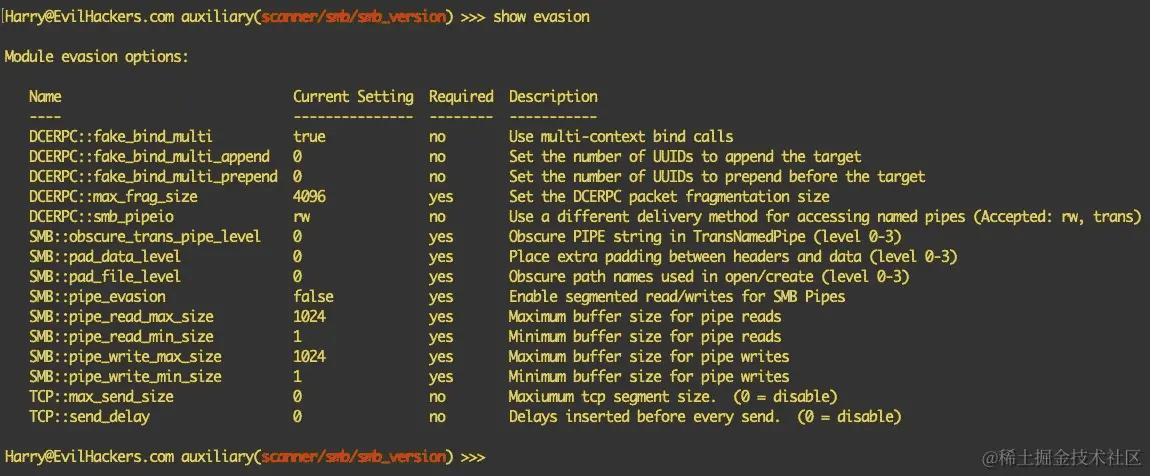This screenshot has width=1150, height=476.
Task: Click the 'show evasion' command text
Action: click(541, 16)
